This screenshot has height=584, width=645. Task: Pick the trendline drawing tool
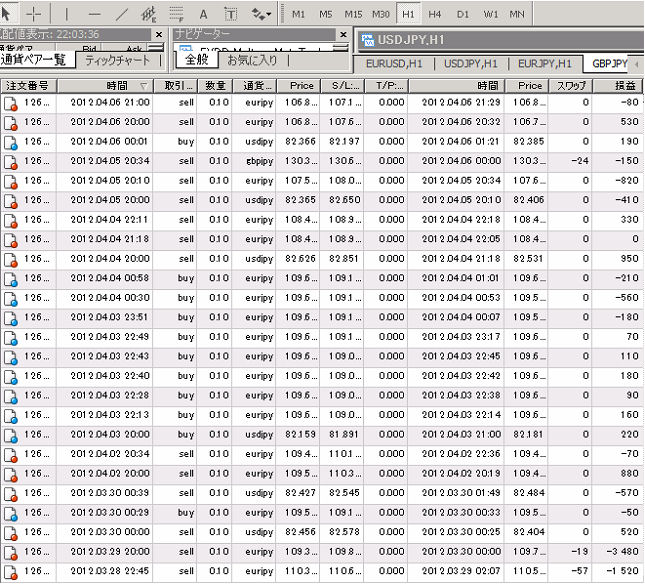122,14
